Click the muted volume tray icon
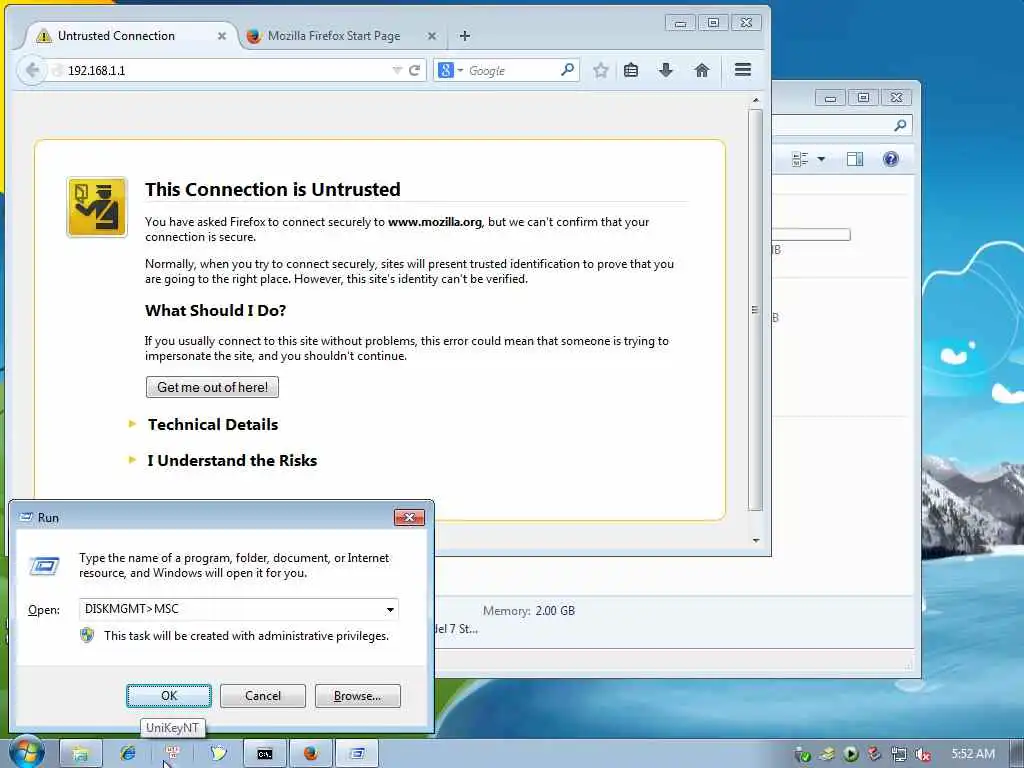 click(x=922, y=754)
